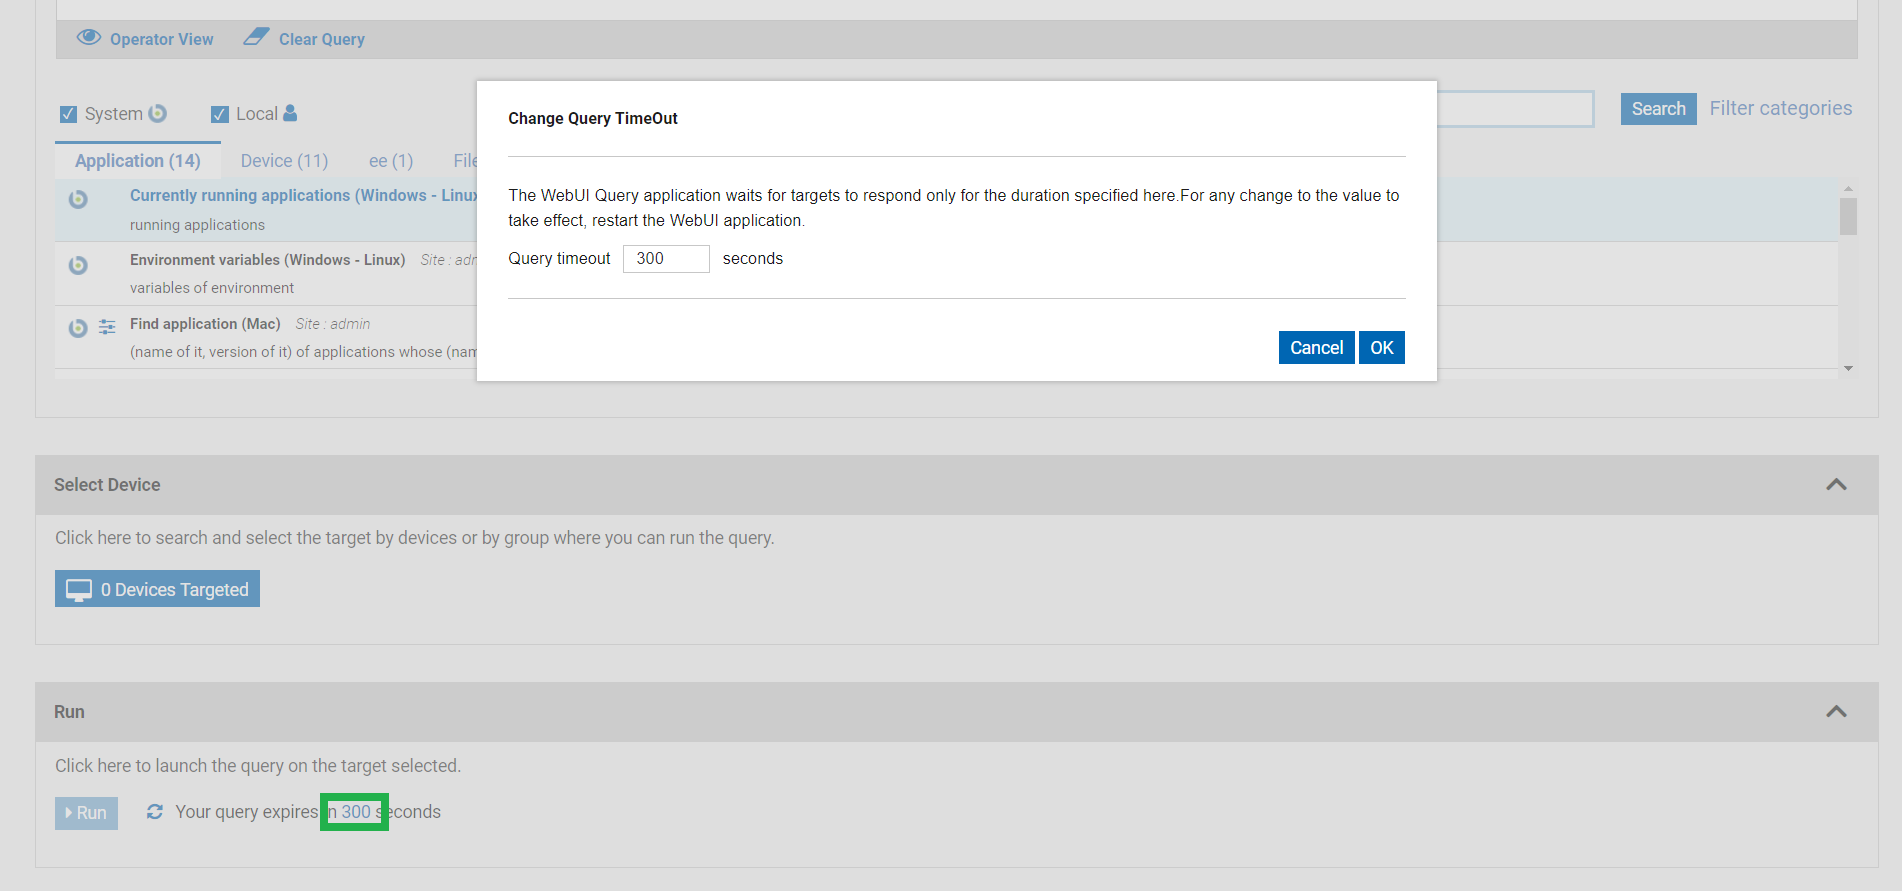This screenshot has height=891, width=1902.
Task: Click the Local user silhouette icon
Action: pyautogui.click(x=290, y=113)
